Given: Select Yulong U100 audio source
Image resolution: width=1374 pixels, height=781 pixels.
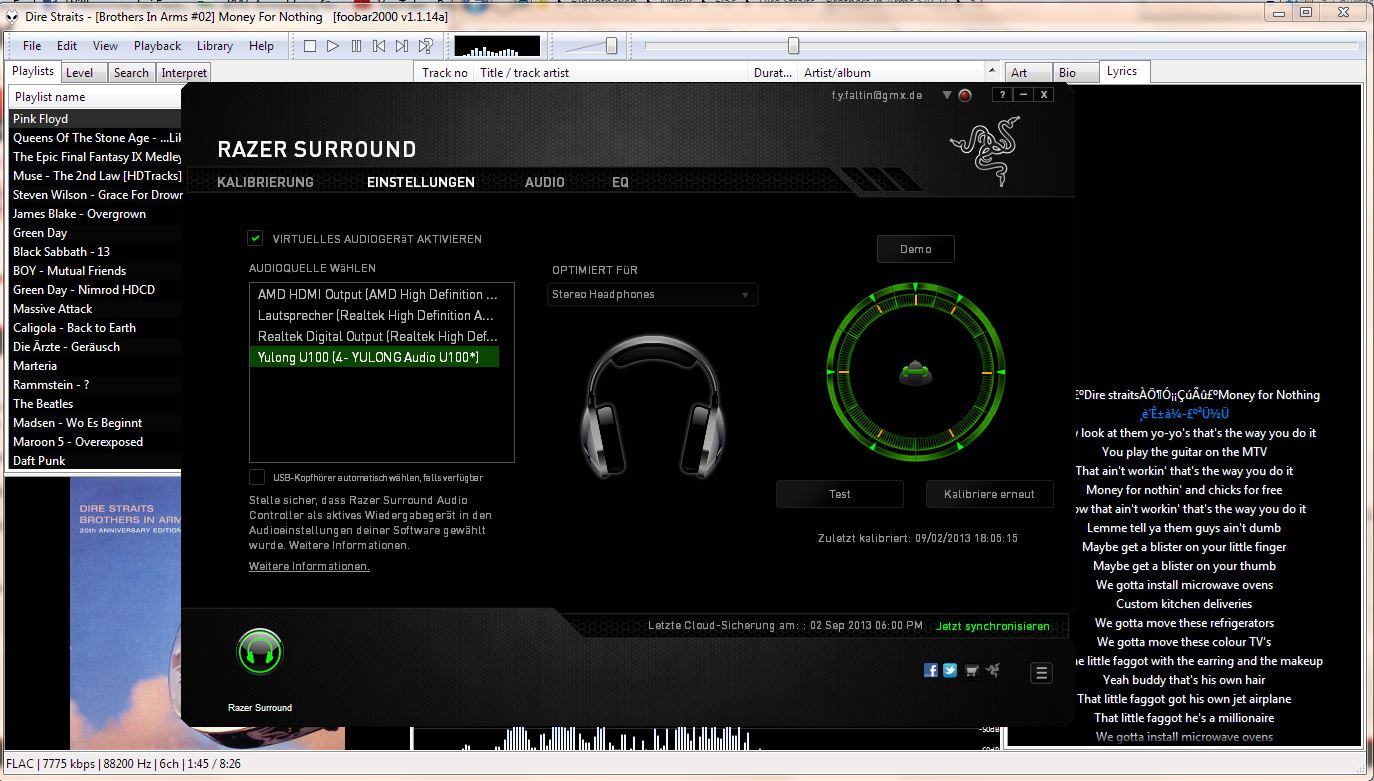Looking at the screenshot, I should point(374,357).
